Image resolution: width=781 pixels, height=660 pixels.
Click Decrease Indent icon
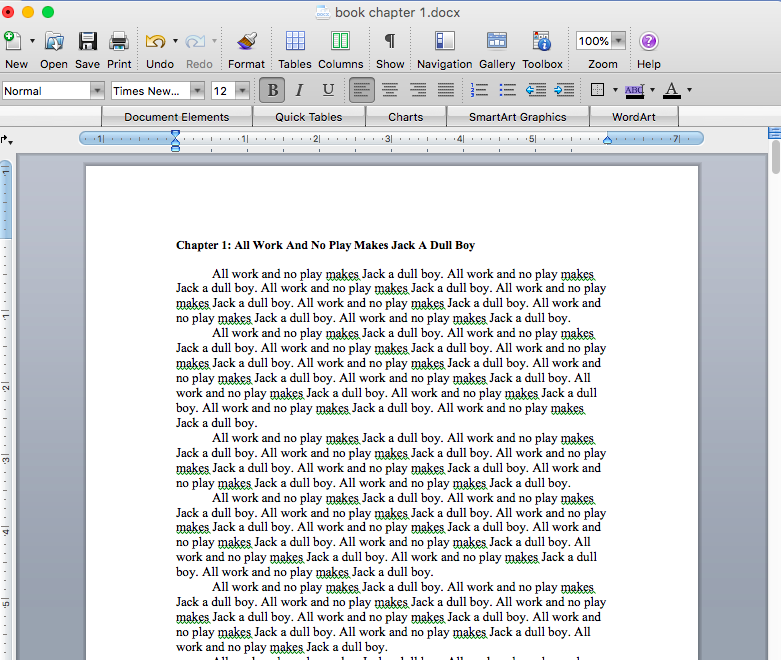coord(536,90)
